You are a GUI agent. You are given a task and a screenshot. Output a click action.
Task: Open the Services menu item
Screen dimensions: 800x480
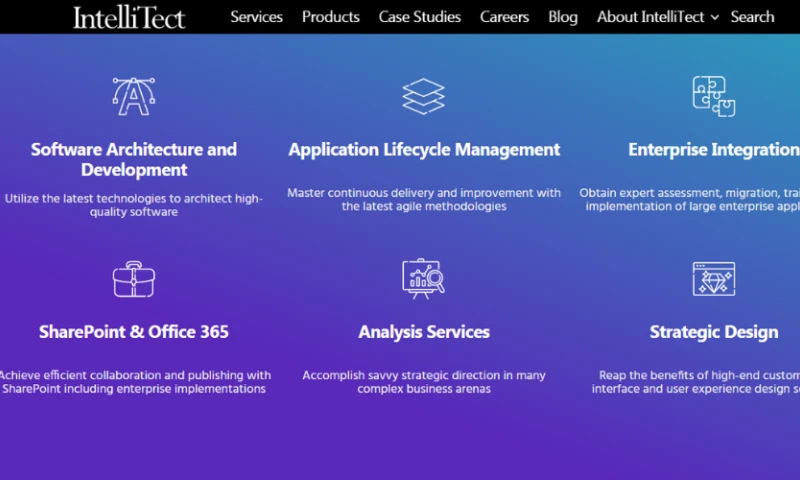[x=256, y=17]
